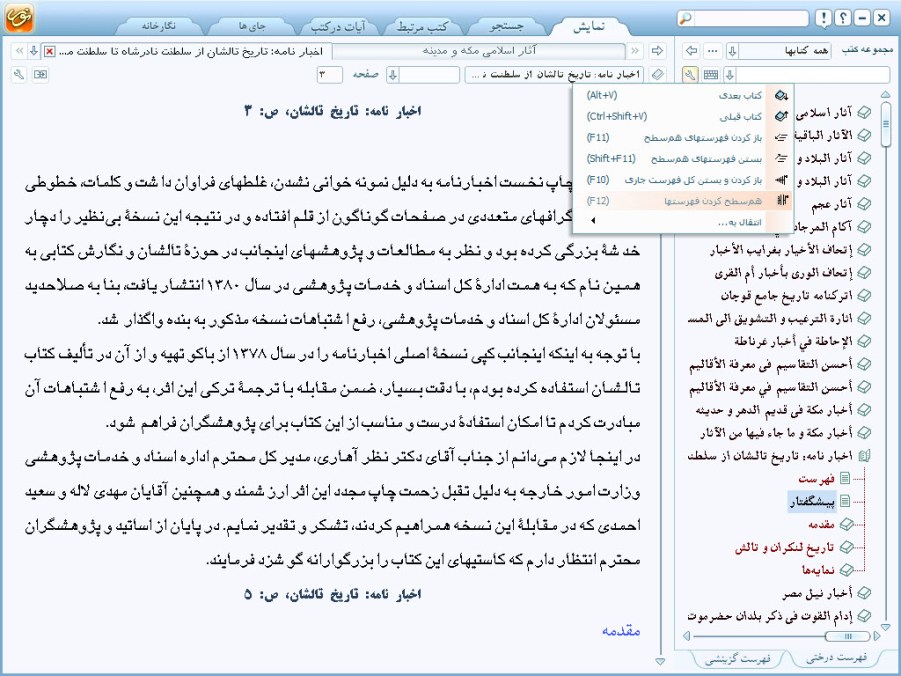Screen dimensions: 901x676
Task: Click the book icon of أخبار نيل مصر
Action: 863,593
